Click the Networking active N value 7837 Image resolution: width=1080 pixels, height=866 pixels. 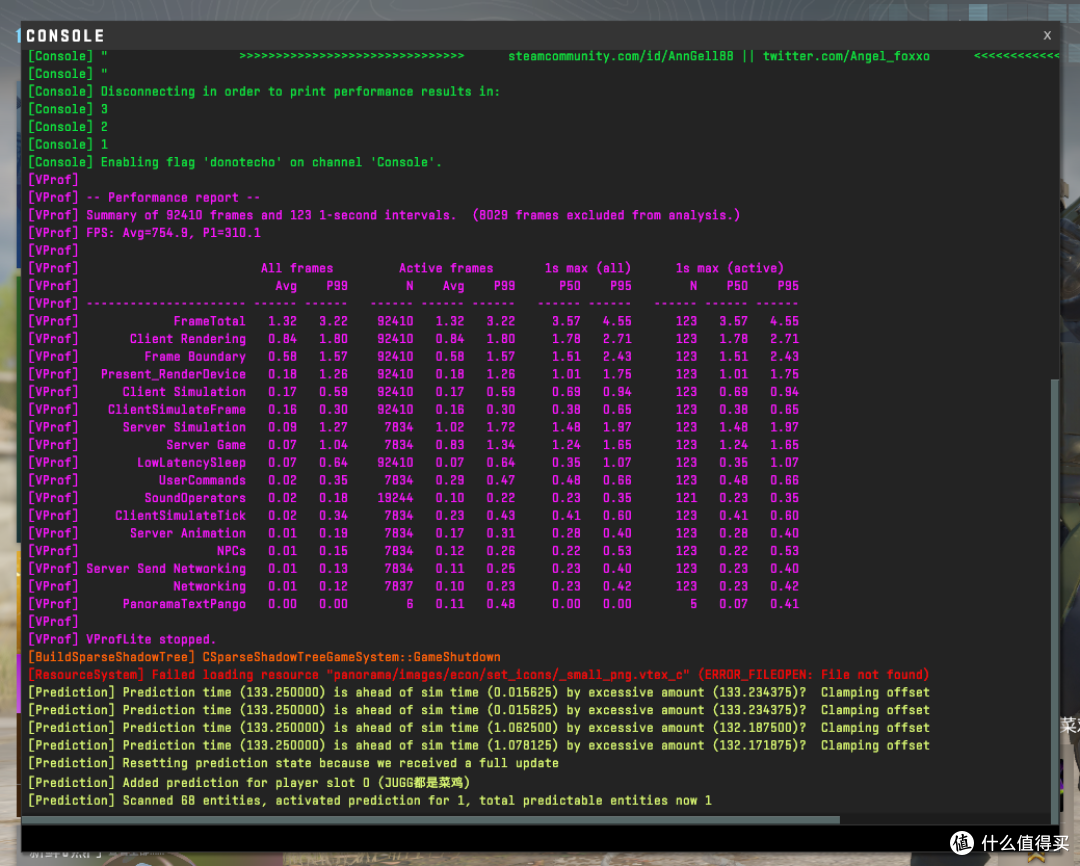click(399, 586)
